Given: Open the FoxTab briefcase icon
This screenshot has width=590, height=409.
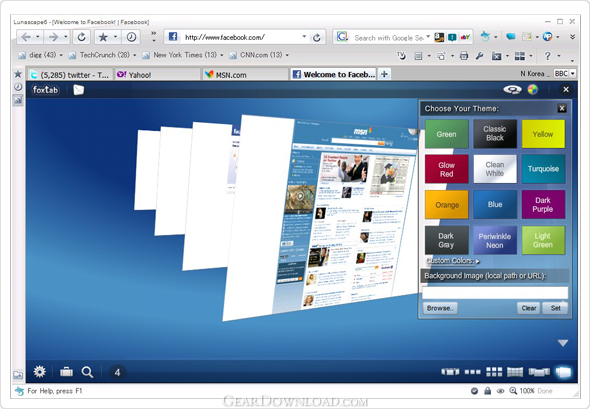Looking at the screenshot, I should (67, 372).
